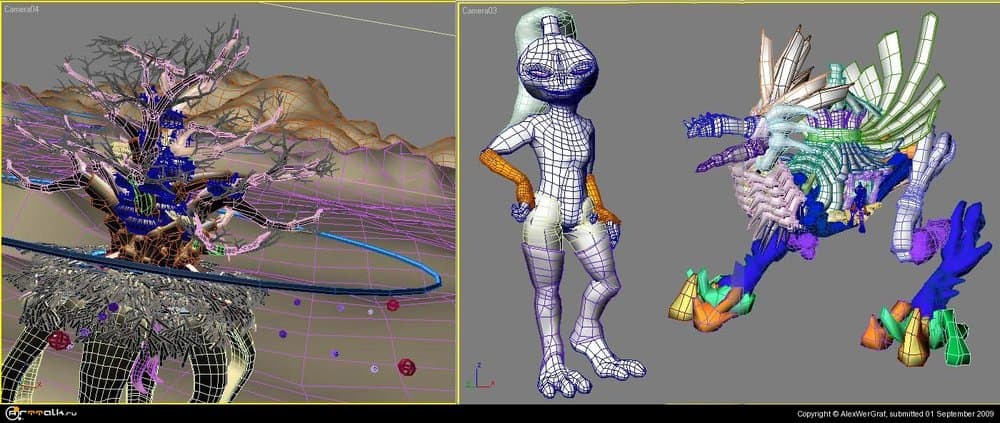Select the green fan feathers on creature's back
This screenshot has height=423, width=1000.
pyautogui.click(x=900, y=80)
